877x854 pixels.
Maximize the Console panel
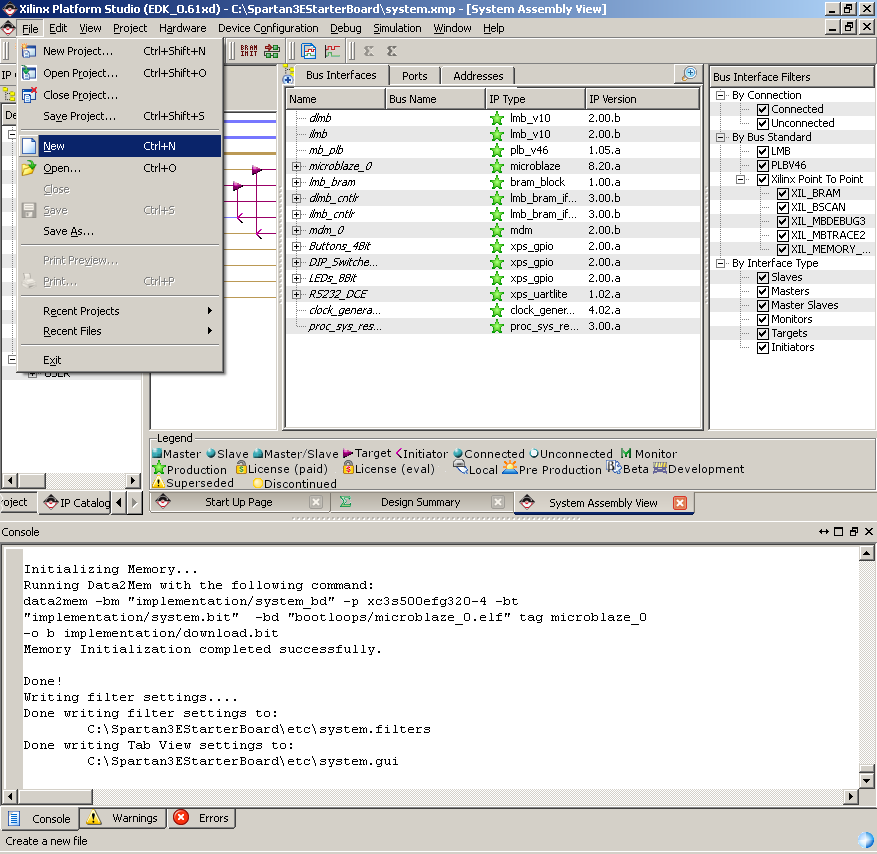pyautogui.click(x=838, y=532)
